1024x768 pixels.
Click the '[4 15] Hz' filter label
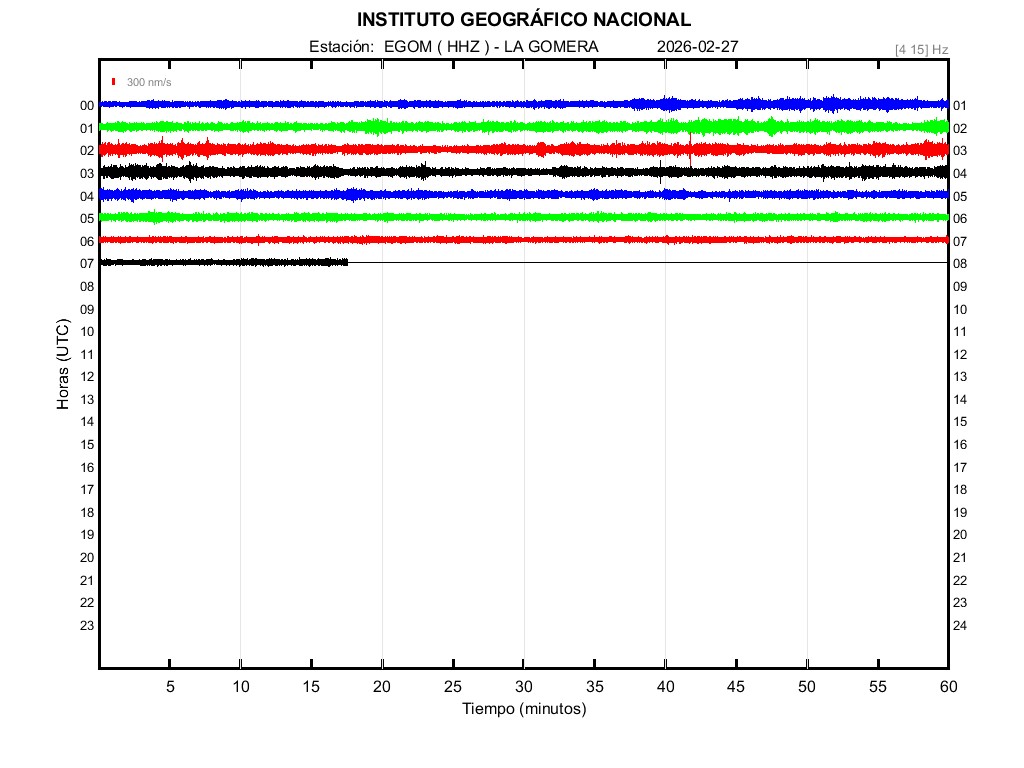[921, 49]
